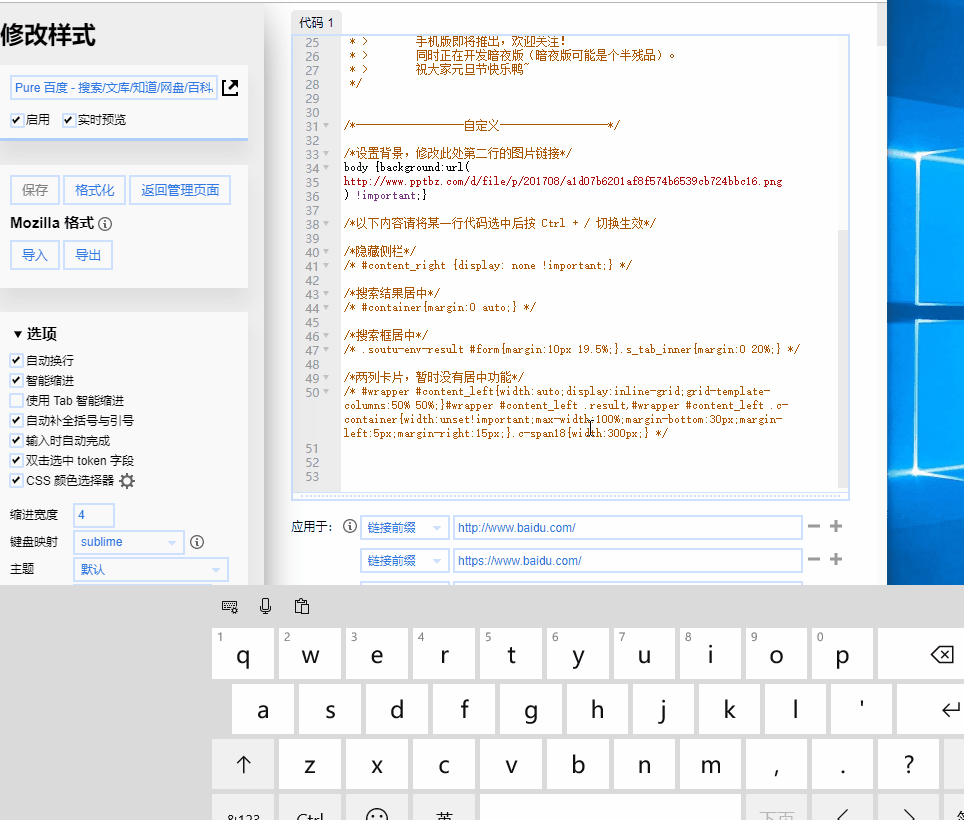964x820 pixels.
Task: Select the 代码 1 tab
Action: (317, 22)
